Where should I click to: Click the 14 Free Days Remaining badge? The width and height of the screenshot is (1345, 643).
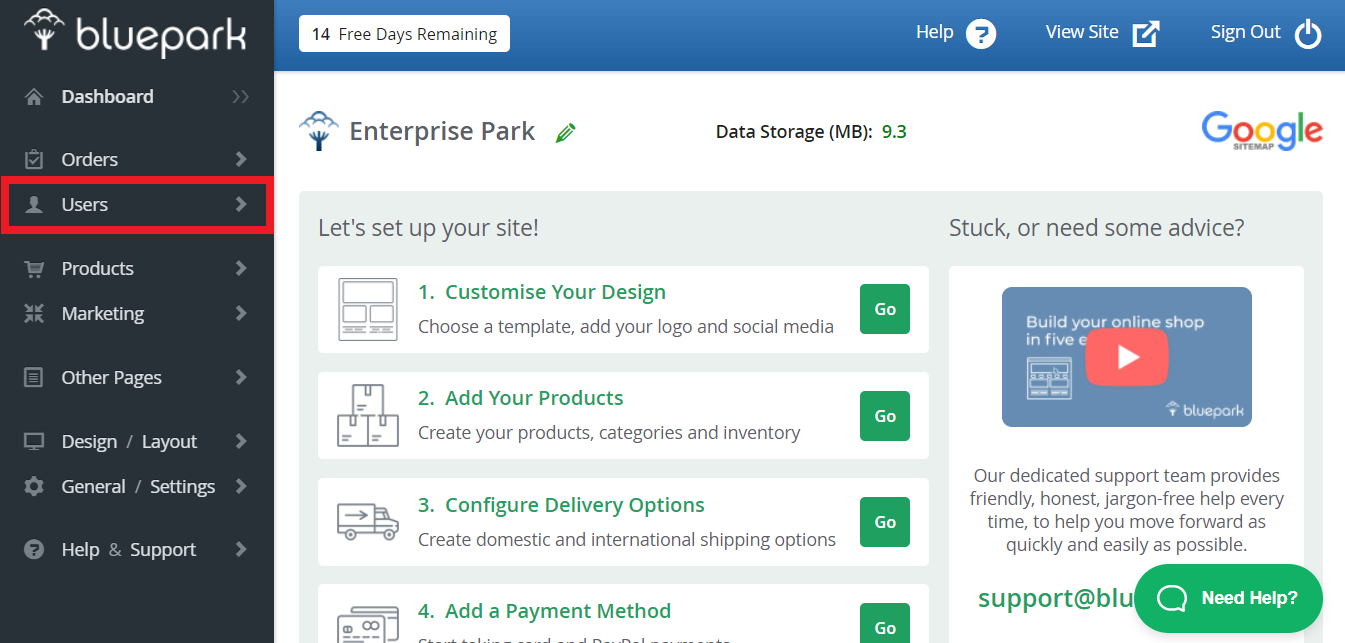coord(404,34)
